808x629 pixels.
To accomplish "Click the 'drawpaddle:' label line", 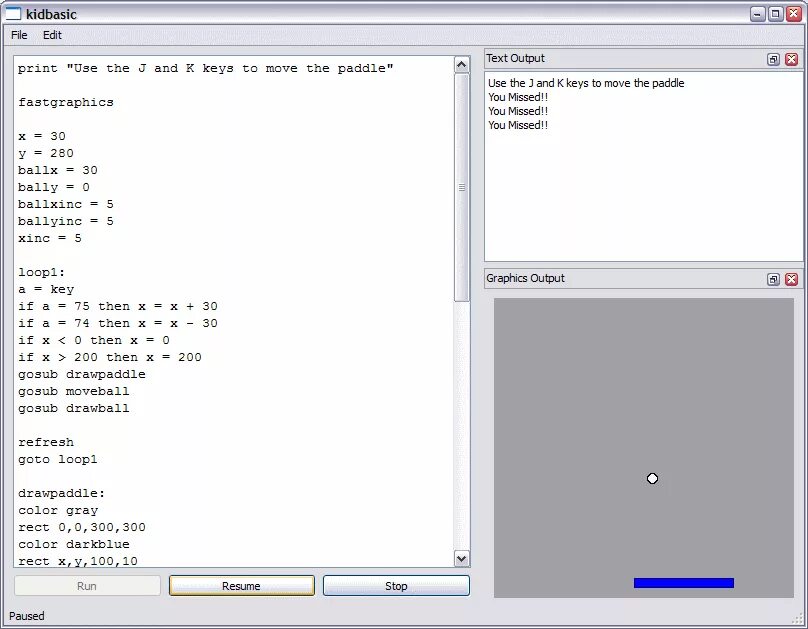I will [x=61, y=493].
